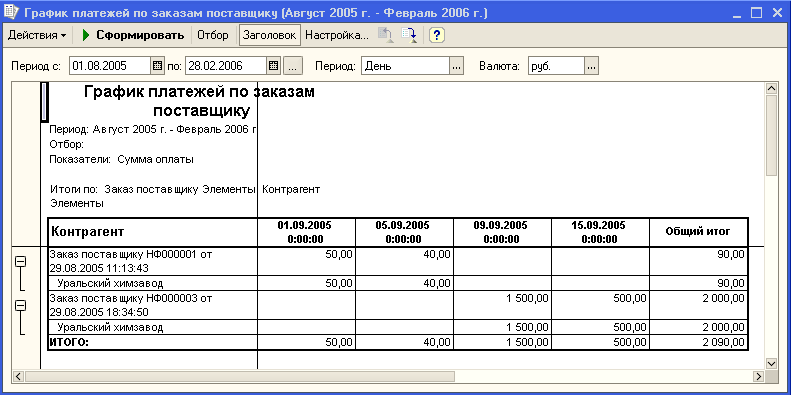
Task: Open the Период selection ellipsis button
Action: (x=456, y=66)
